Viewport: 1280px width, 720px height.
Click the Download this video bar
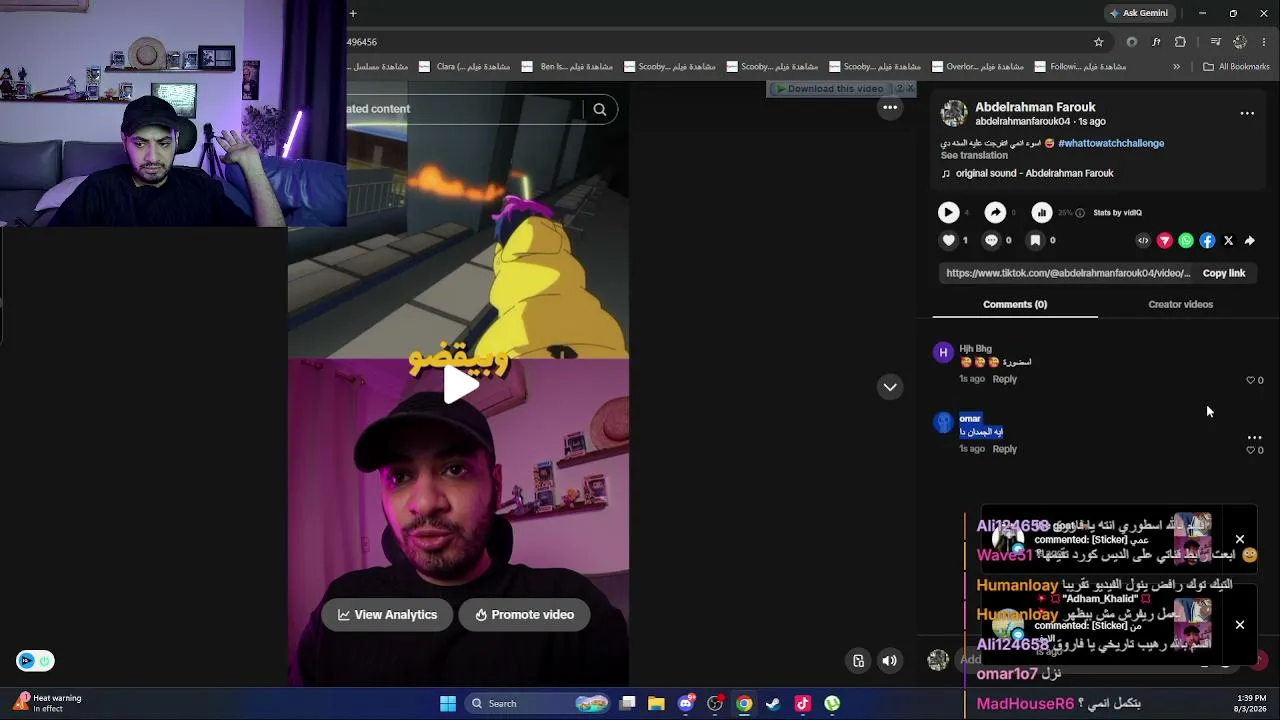(830, 88)
